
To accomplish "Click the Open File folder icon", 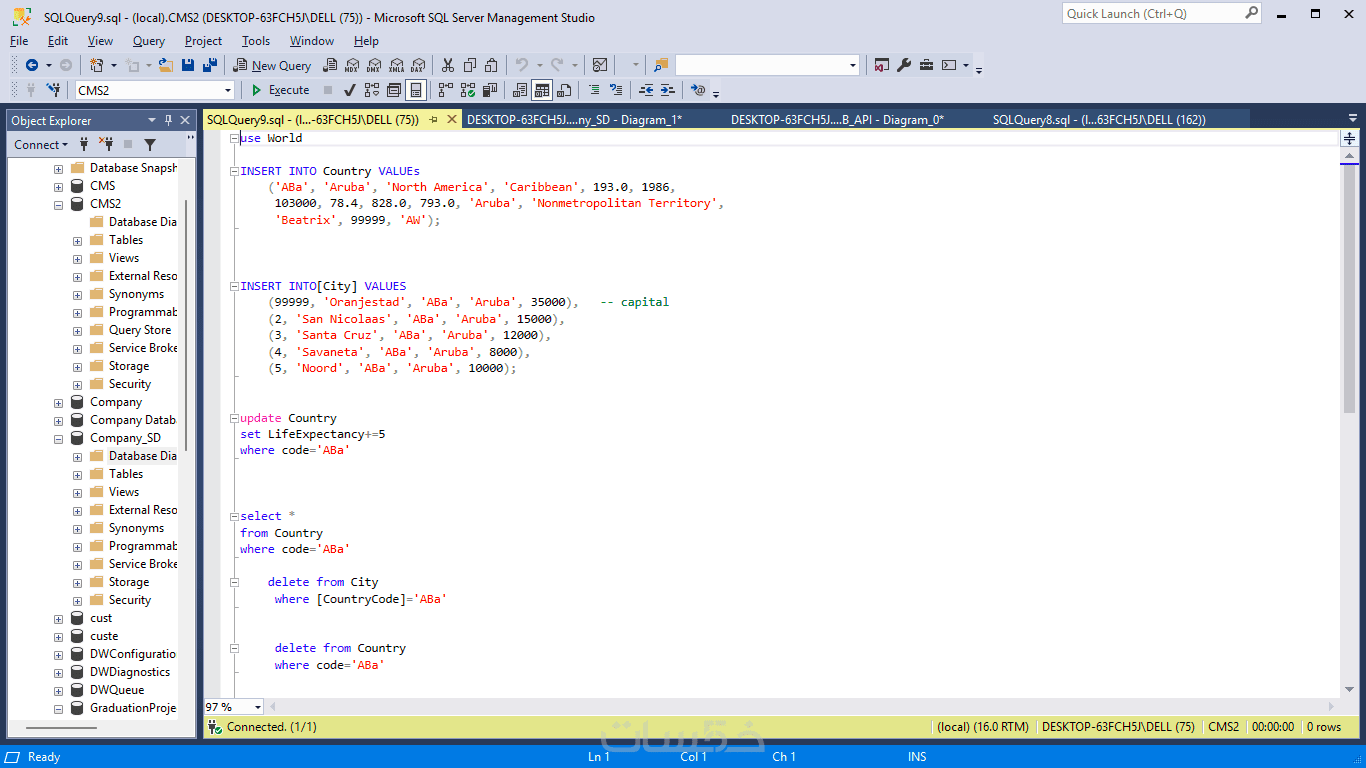I will tap(165, 65).
